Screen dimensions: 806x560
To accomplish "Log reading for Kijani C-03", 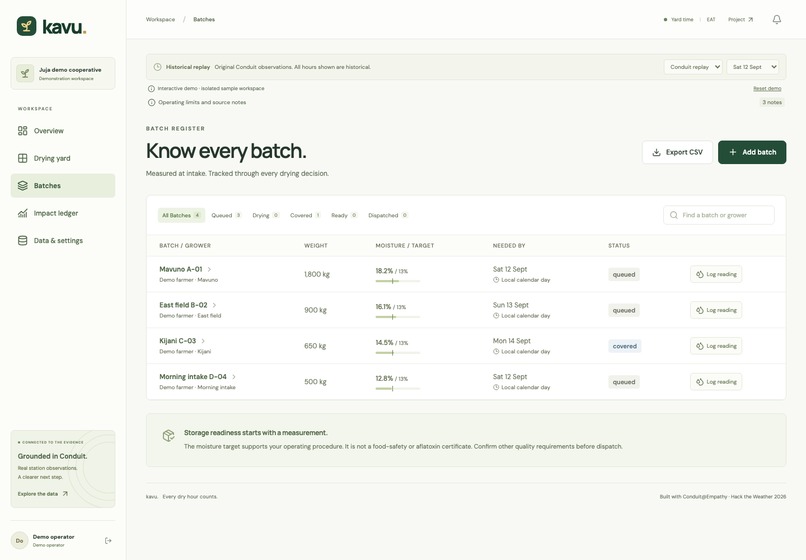I will (716, 346).
